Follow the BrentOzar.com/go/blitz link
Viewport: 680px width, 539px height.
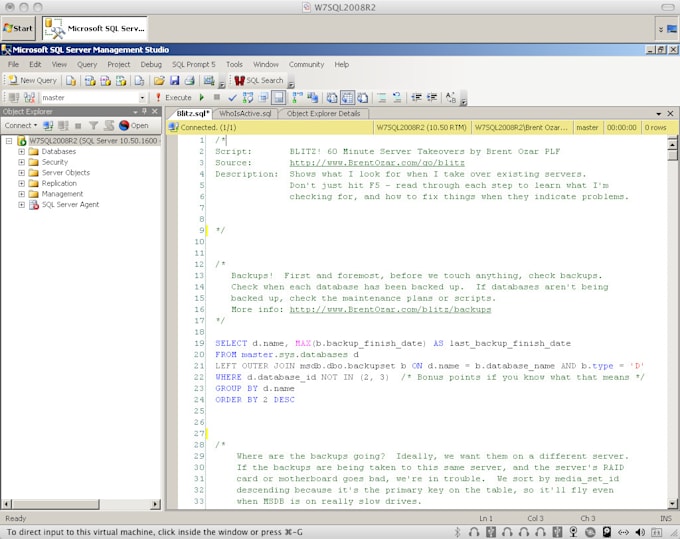click(377, 162)
